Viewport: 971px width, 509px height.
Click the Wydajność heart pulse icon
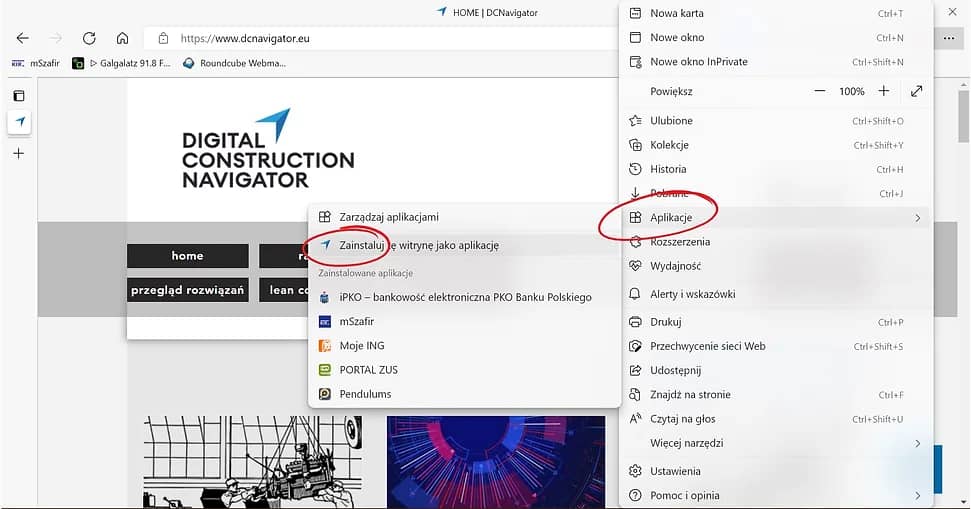(635, 266)
